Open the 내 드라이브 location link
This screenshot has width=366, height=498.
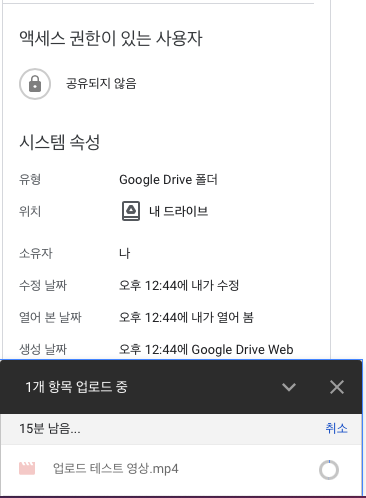178,211
